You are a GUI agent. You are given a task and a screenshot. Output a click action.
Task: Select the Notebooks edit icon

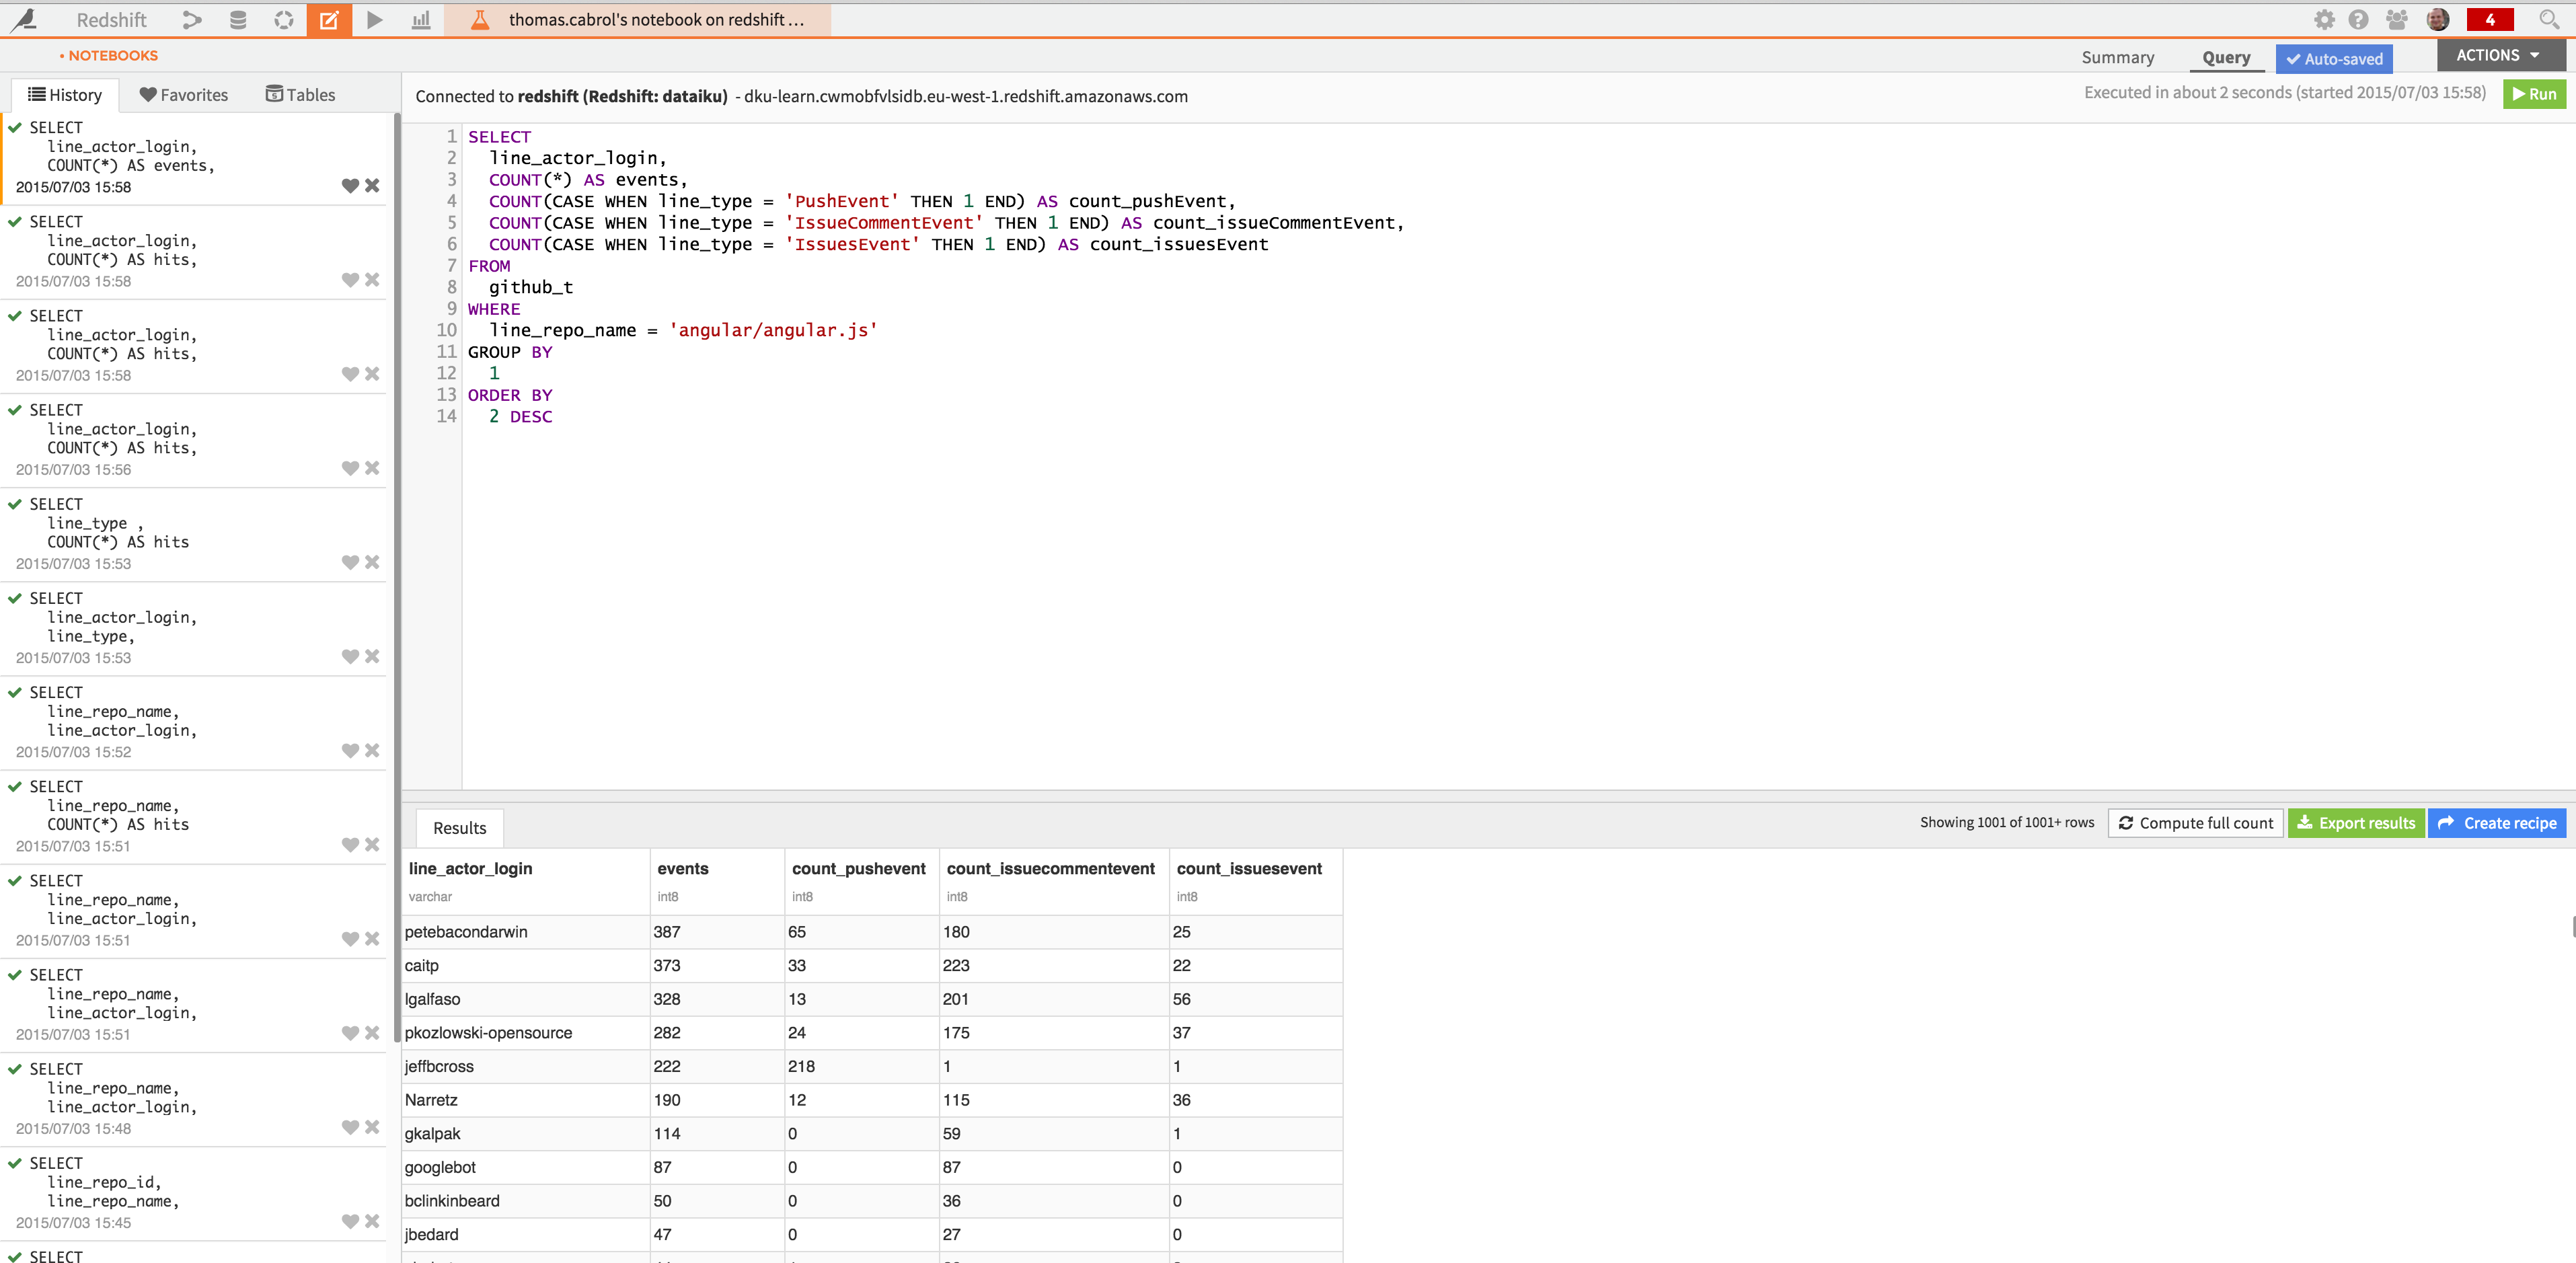pyautogui.click(x=329, y=20)
